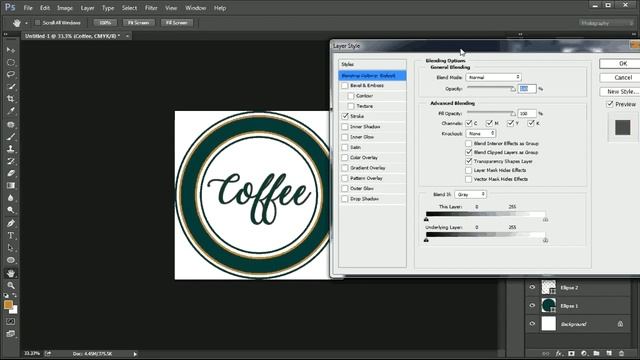Select the Eraser tool
The width and height of the screenshot is (640, 360).
coord(11,173)
